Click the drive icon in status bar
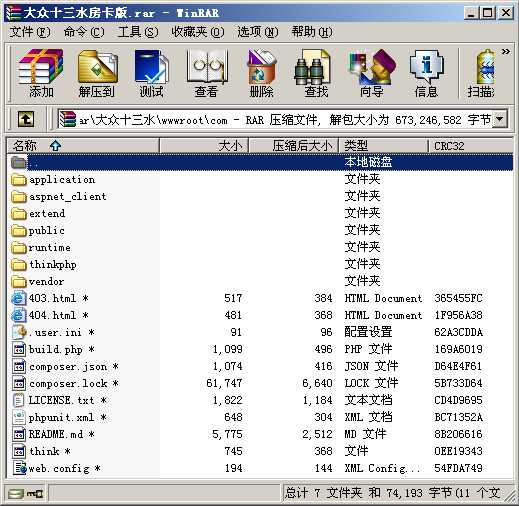This screenshot has width=519, height=506. [16, 493]
